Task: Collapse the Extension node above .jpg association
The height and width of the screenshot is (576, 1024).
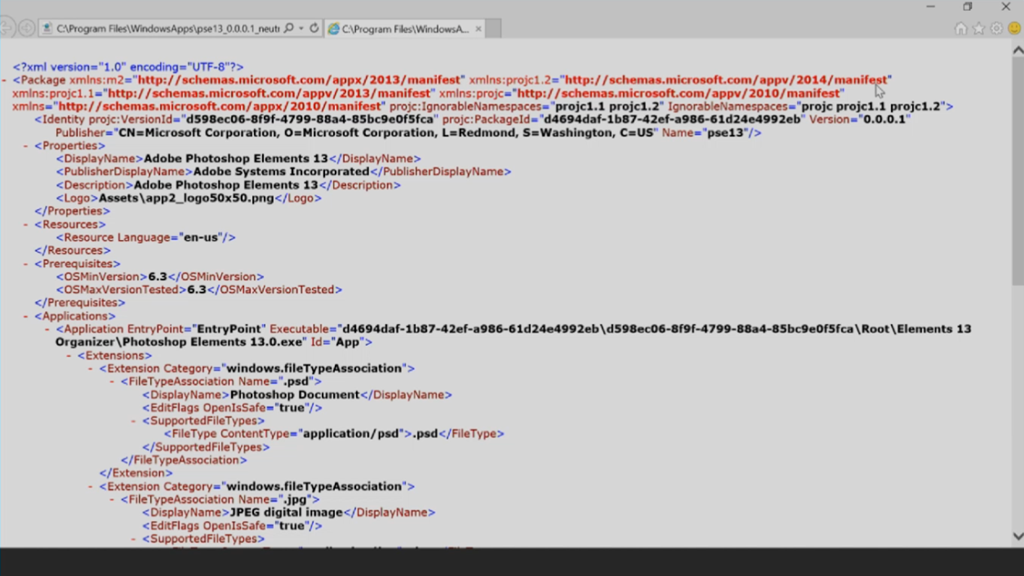Action: tap(90, 487)
